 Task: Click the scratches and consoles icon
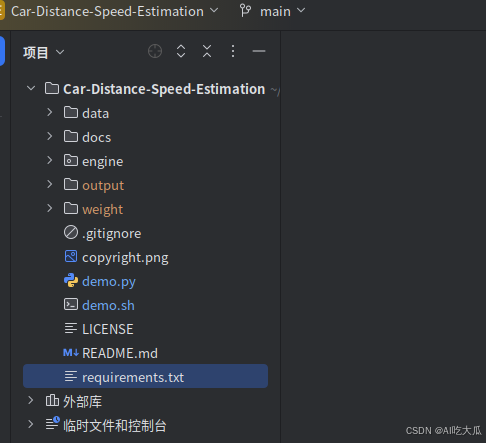click(x=53, y=423)
